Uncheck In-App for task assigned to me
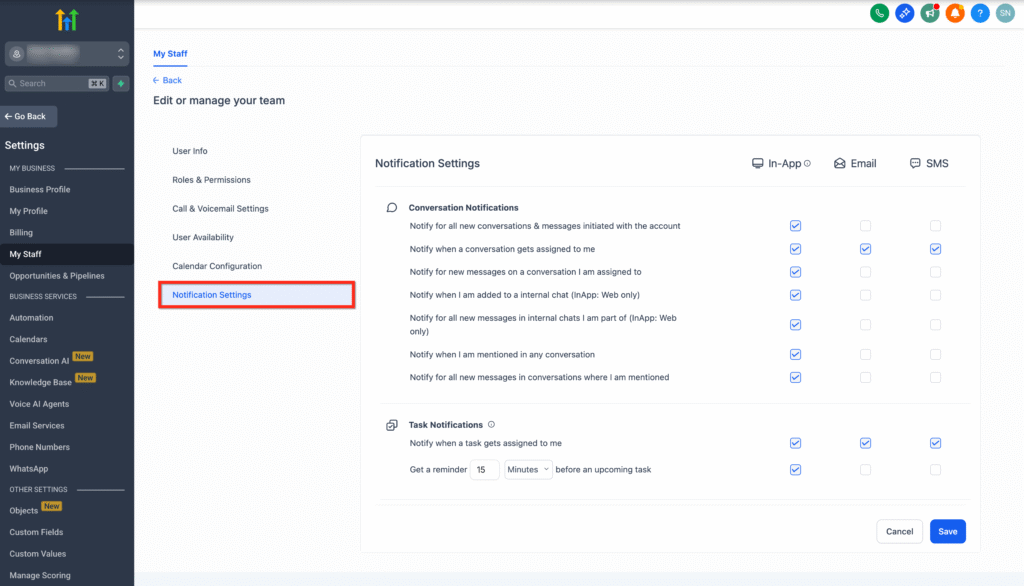This screenshot has height=586, width=1024. click(795, 443)
